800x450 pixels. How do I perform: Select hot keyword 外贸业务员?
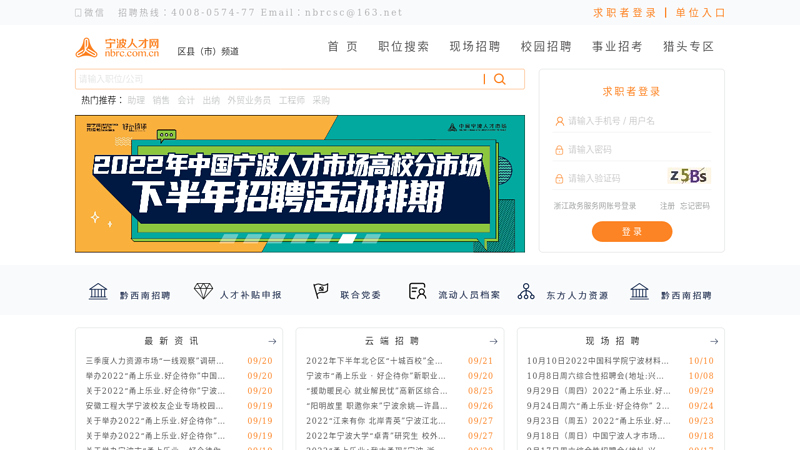(x=249, y=100)
